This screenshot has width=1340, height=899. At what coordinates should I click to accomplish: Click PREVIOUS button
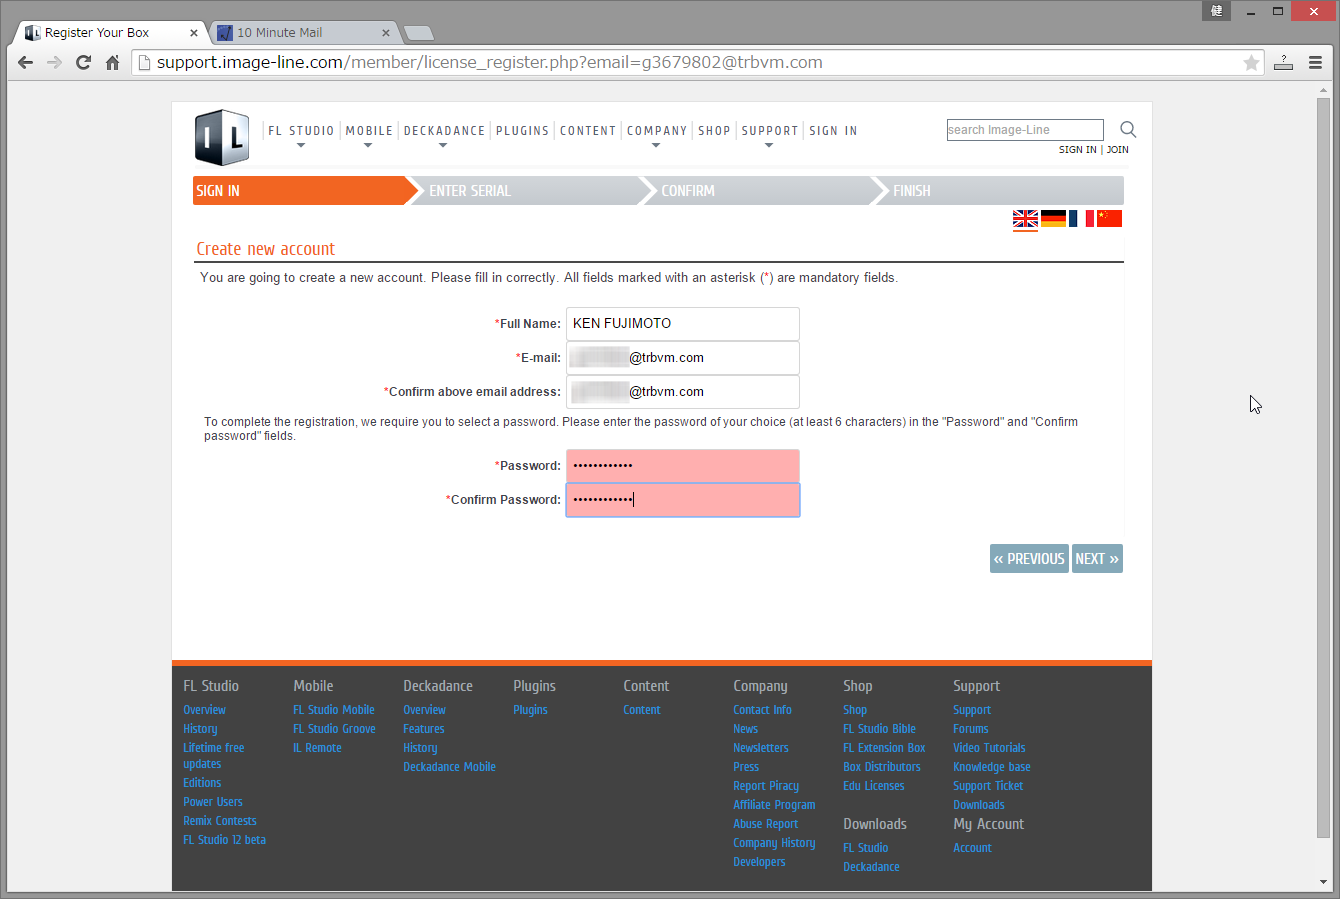pyautogui.click(x=1029, y=559)
